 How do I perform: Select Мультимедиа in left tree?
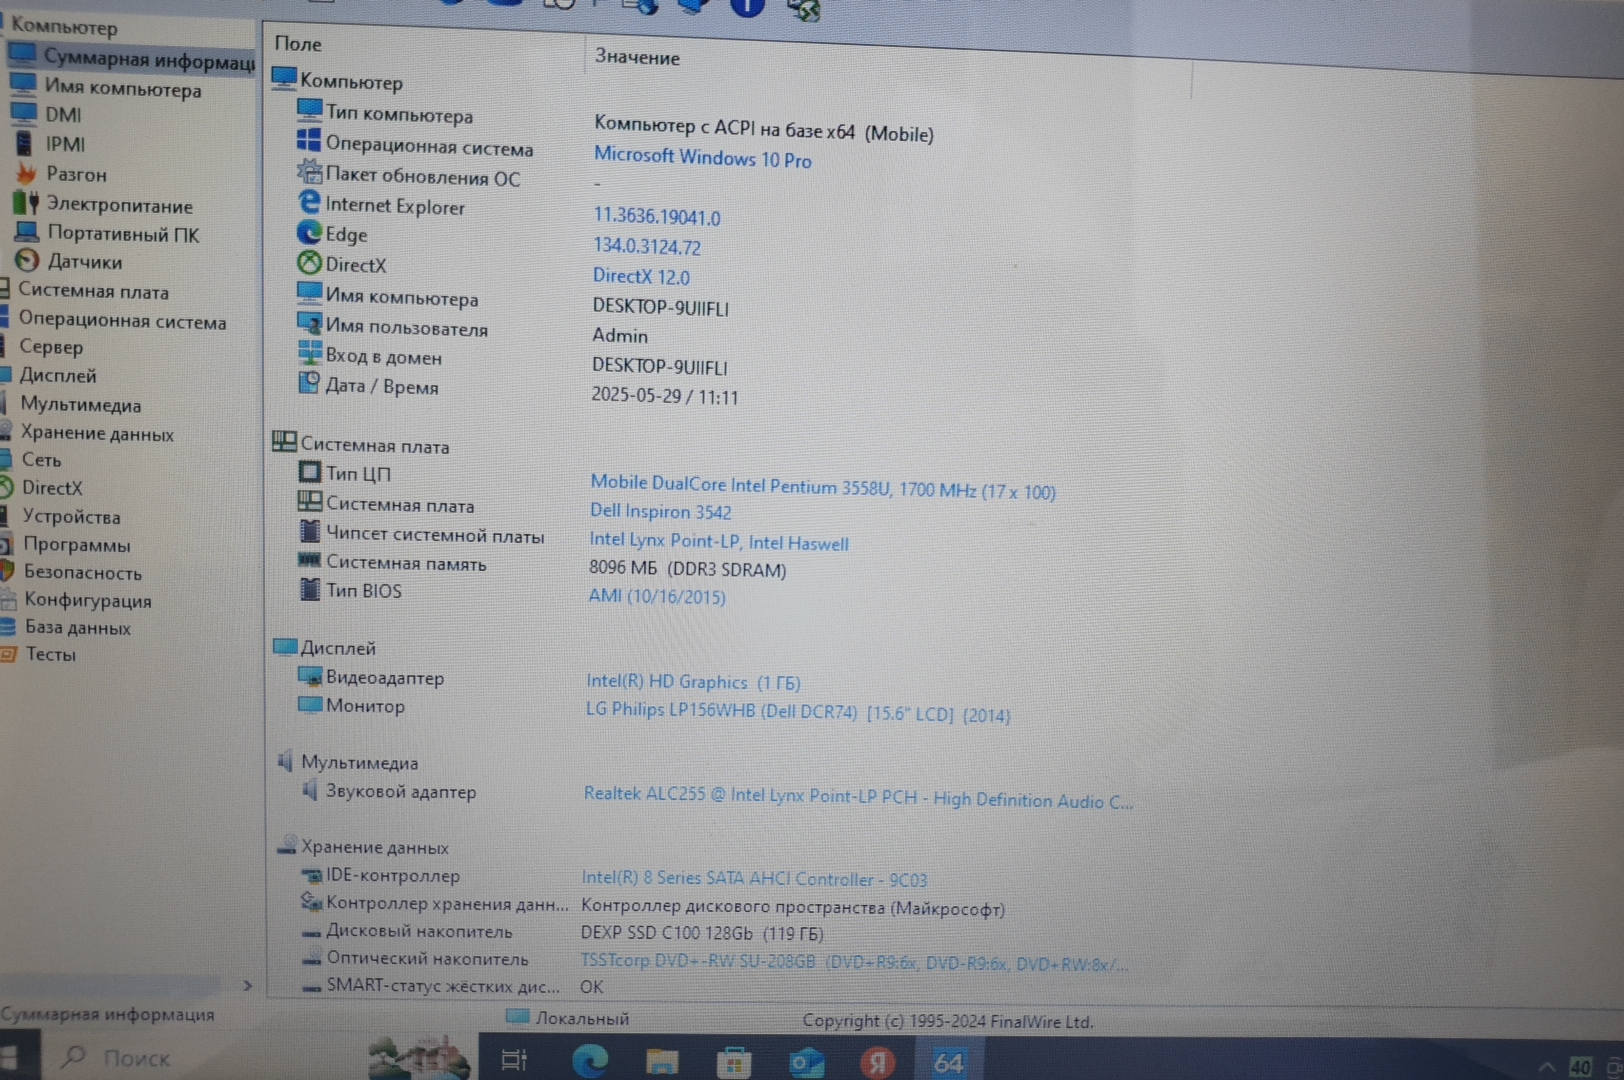80,404
